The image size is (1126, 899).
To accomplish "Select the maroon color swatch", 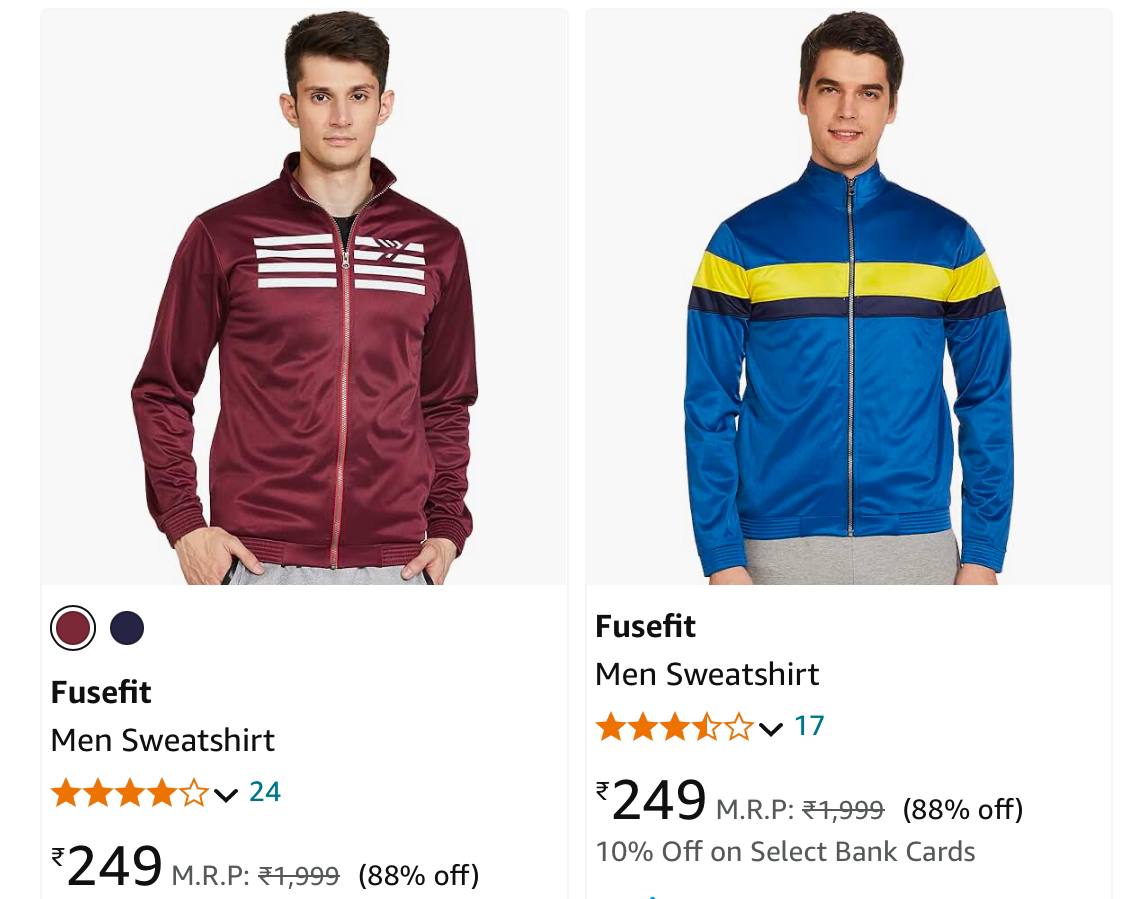I will coord(73,629).
